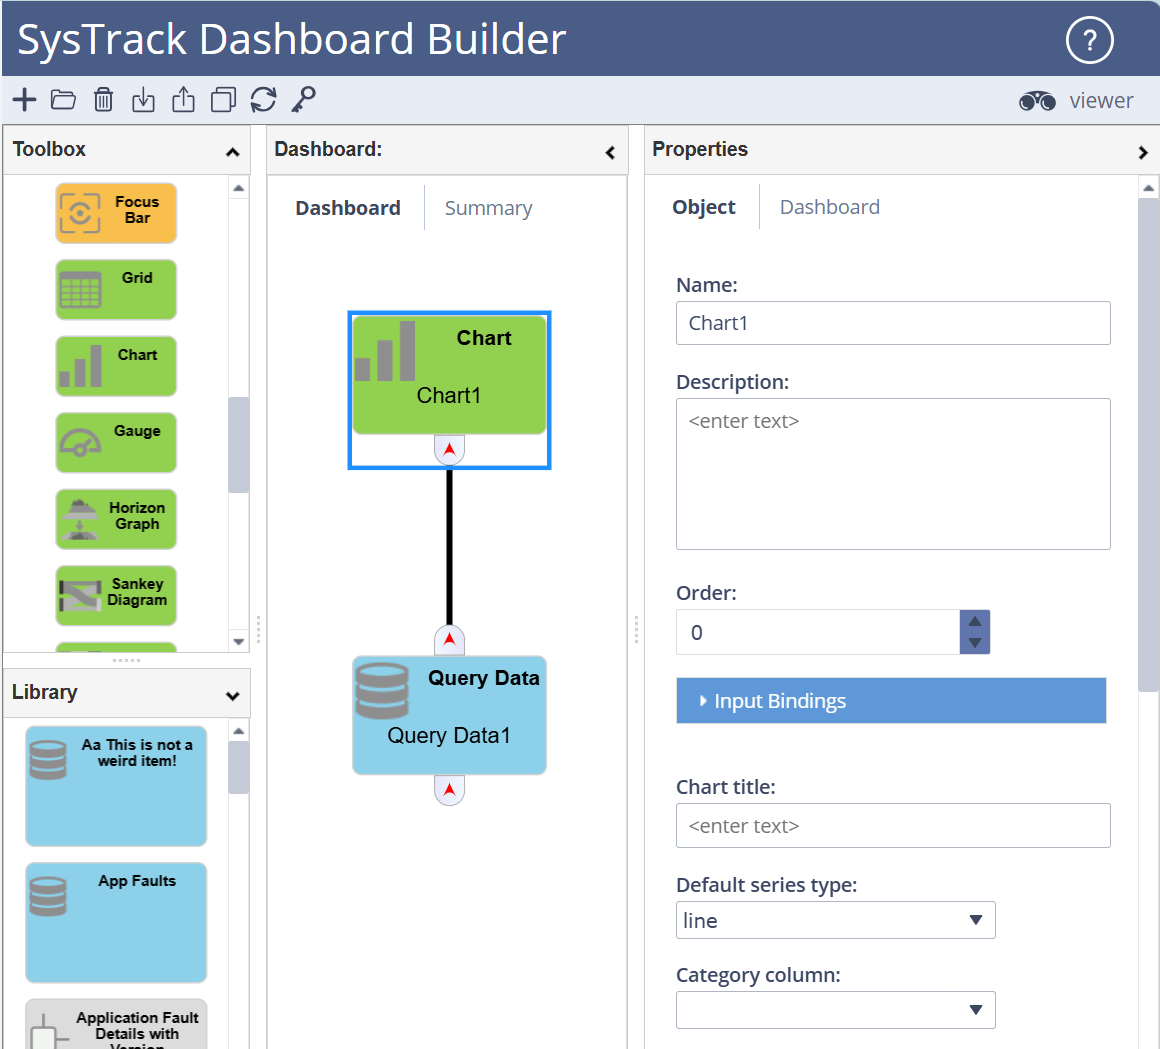Click the copy/duplicate icon in toolbar
This screenshot has width=1160, height=1049.
pos(223,100)
